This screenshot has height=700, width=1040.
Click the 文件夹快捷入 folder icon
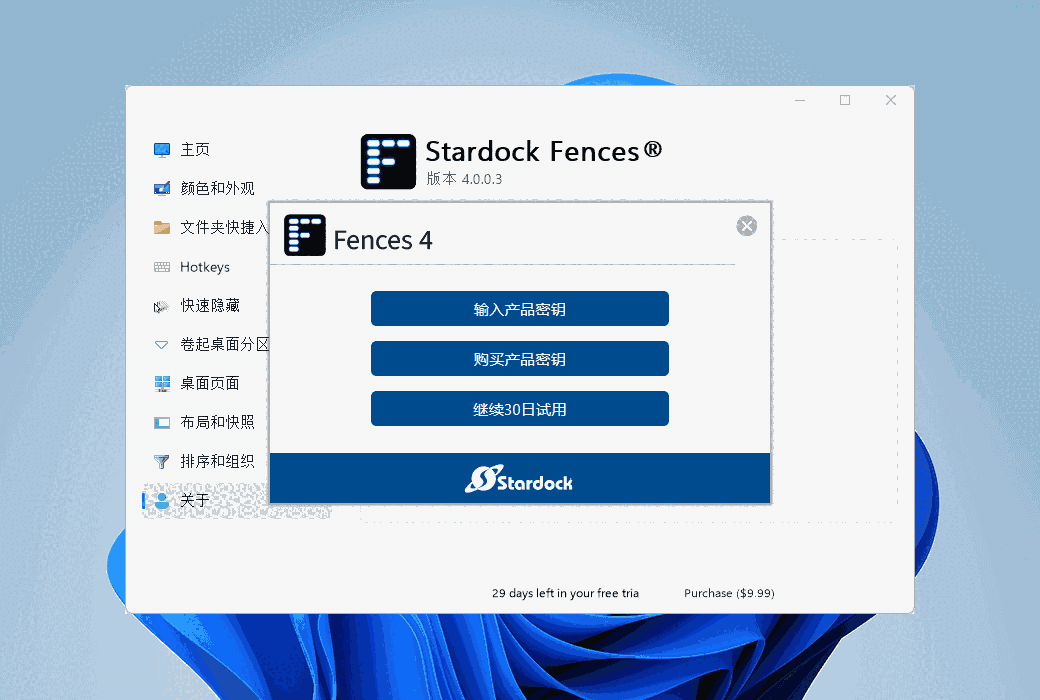pos(162,228)
